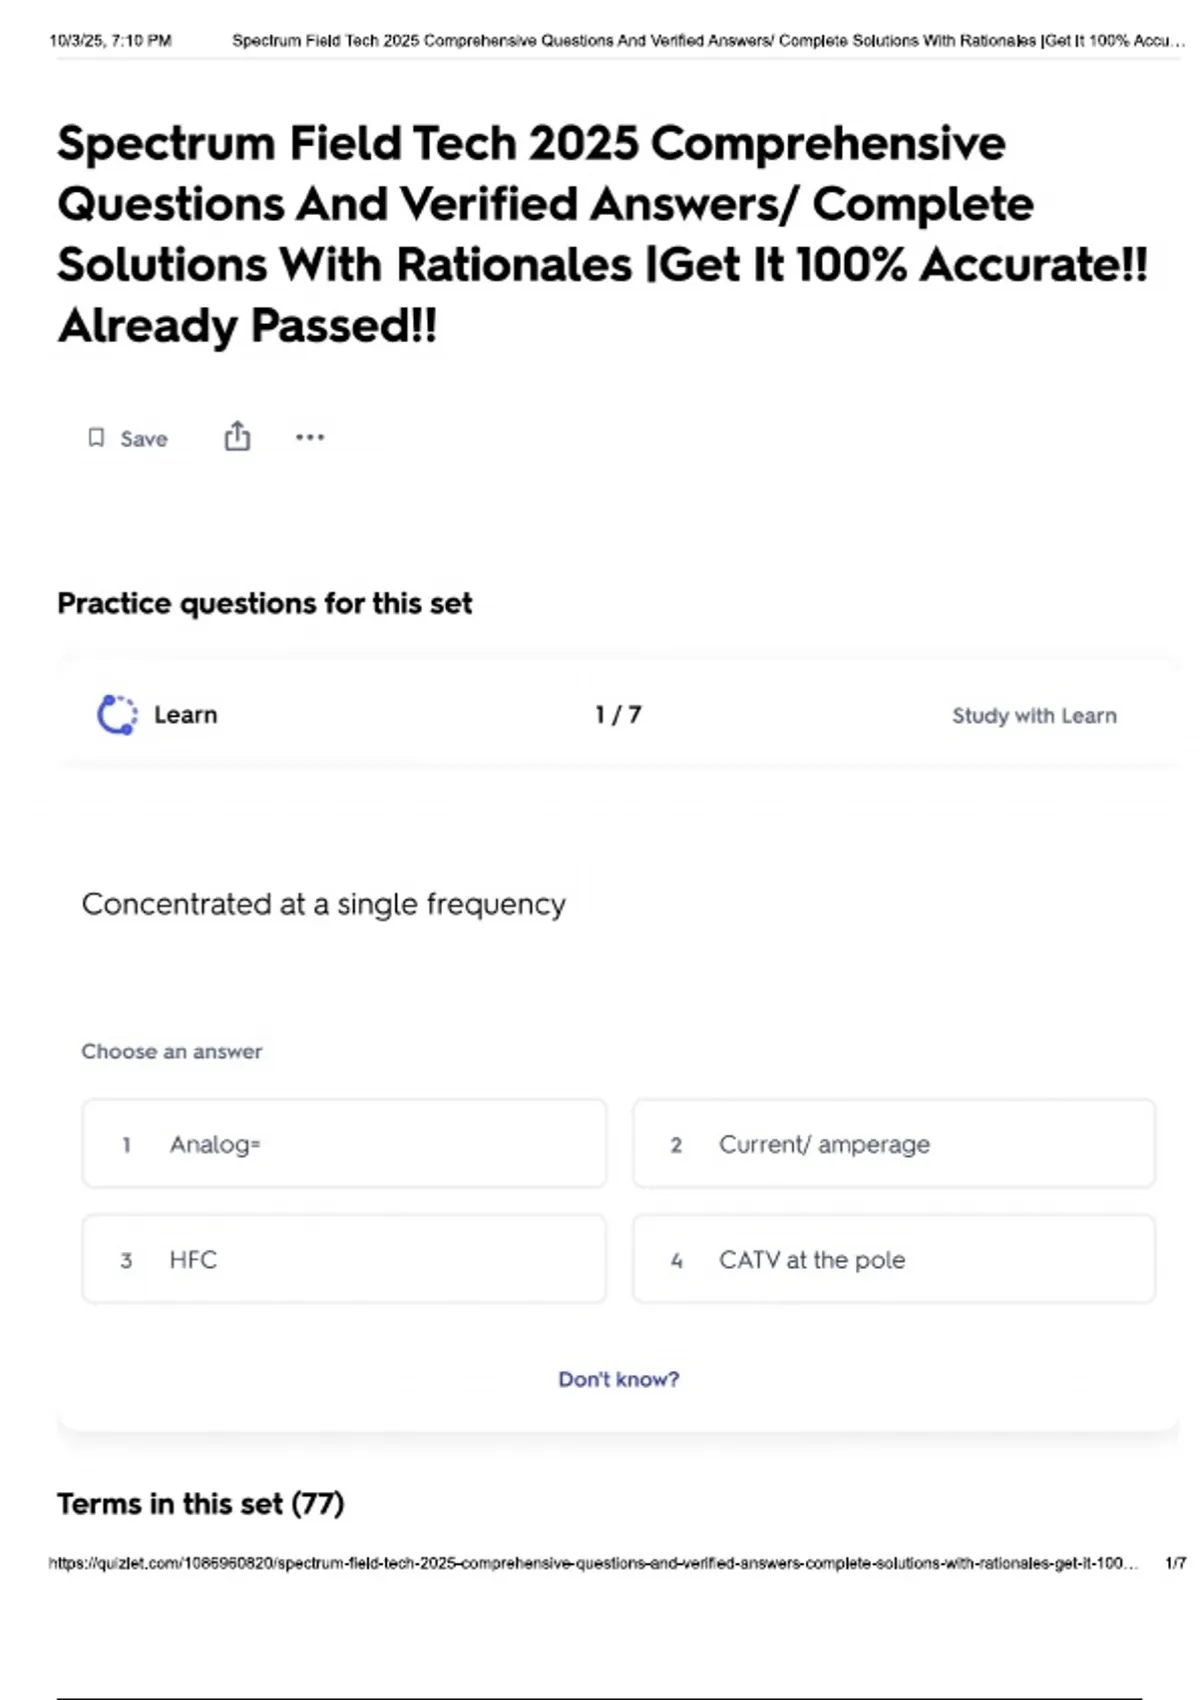Click the Learn mode circular icon
This screenshot has width=1200, height=1700.
(117, 715)
